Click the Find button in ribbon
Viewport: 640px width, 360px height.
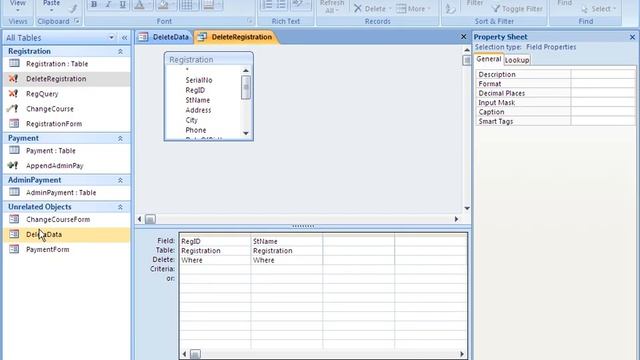click(564, 3)
